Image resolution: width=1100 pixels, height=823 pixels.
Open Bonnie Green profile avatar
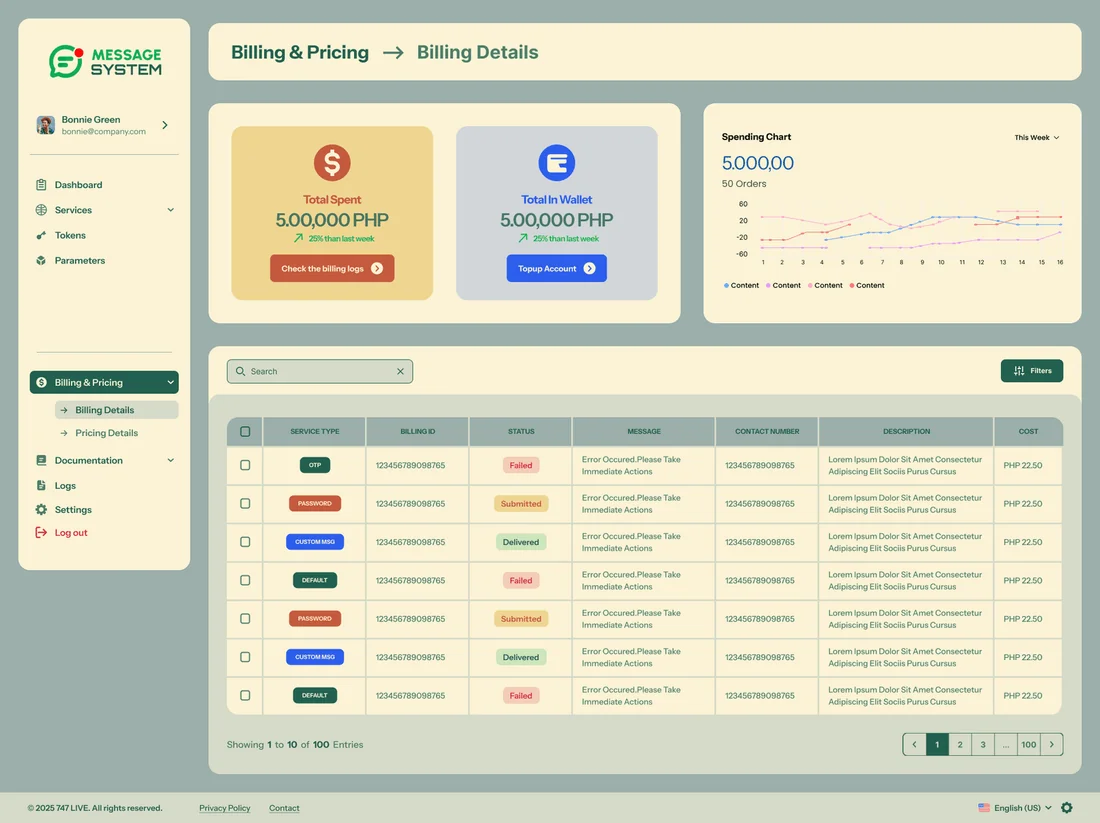click(x=46, y=125)
